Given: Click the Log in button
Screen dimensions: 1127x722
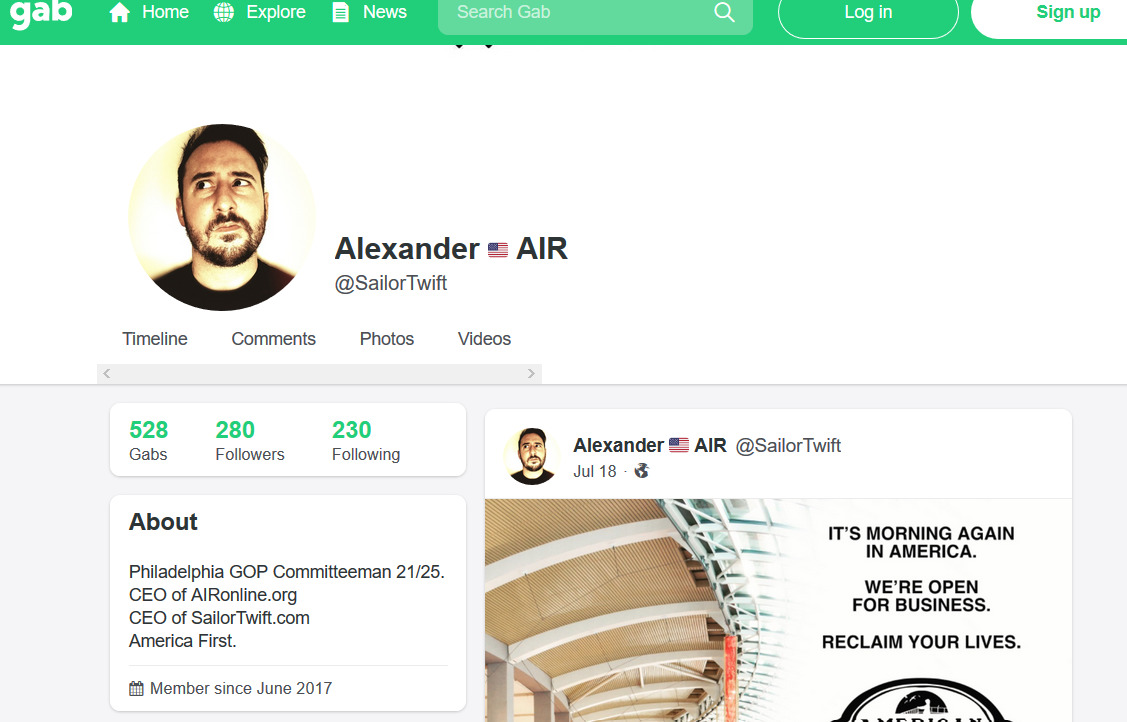Looking at the screenshot, I should click(x=868, y=13).
